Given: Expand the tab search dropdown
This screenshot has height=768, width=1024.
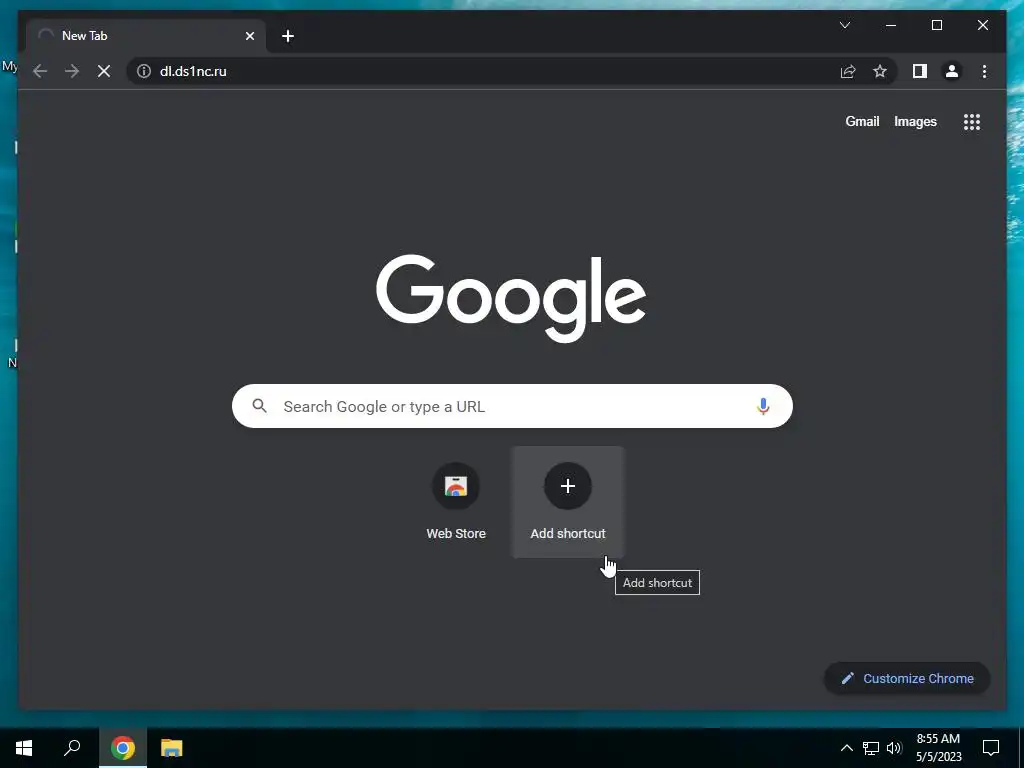Looking at the screenshot, I should tap(844, 25).
